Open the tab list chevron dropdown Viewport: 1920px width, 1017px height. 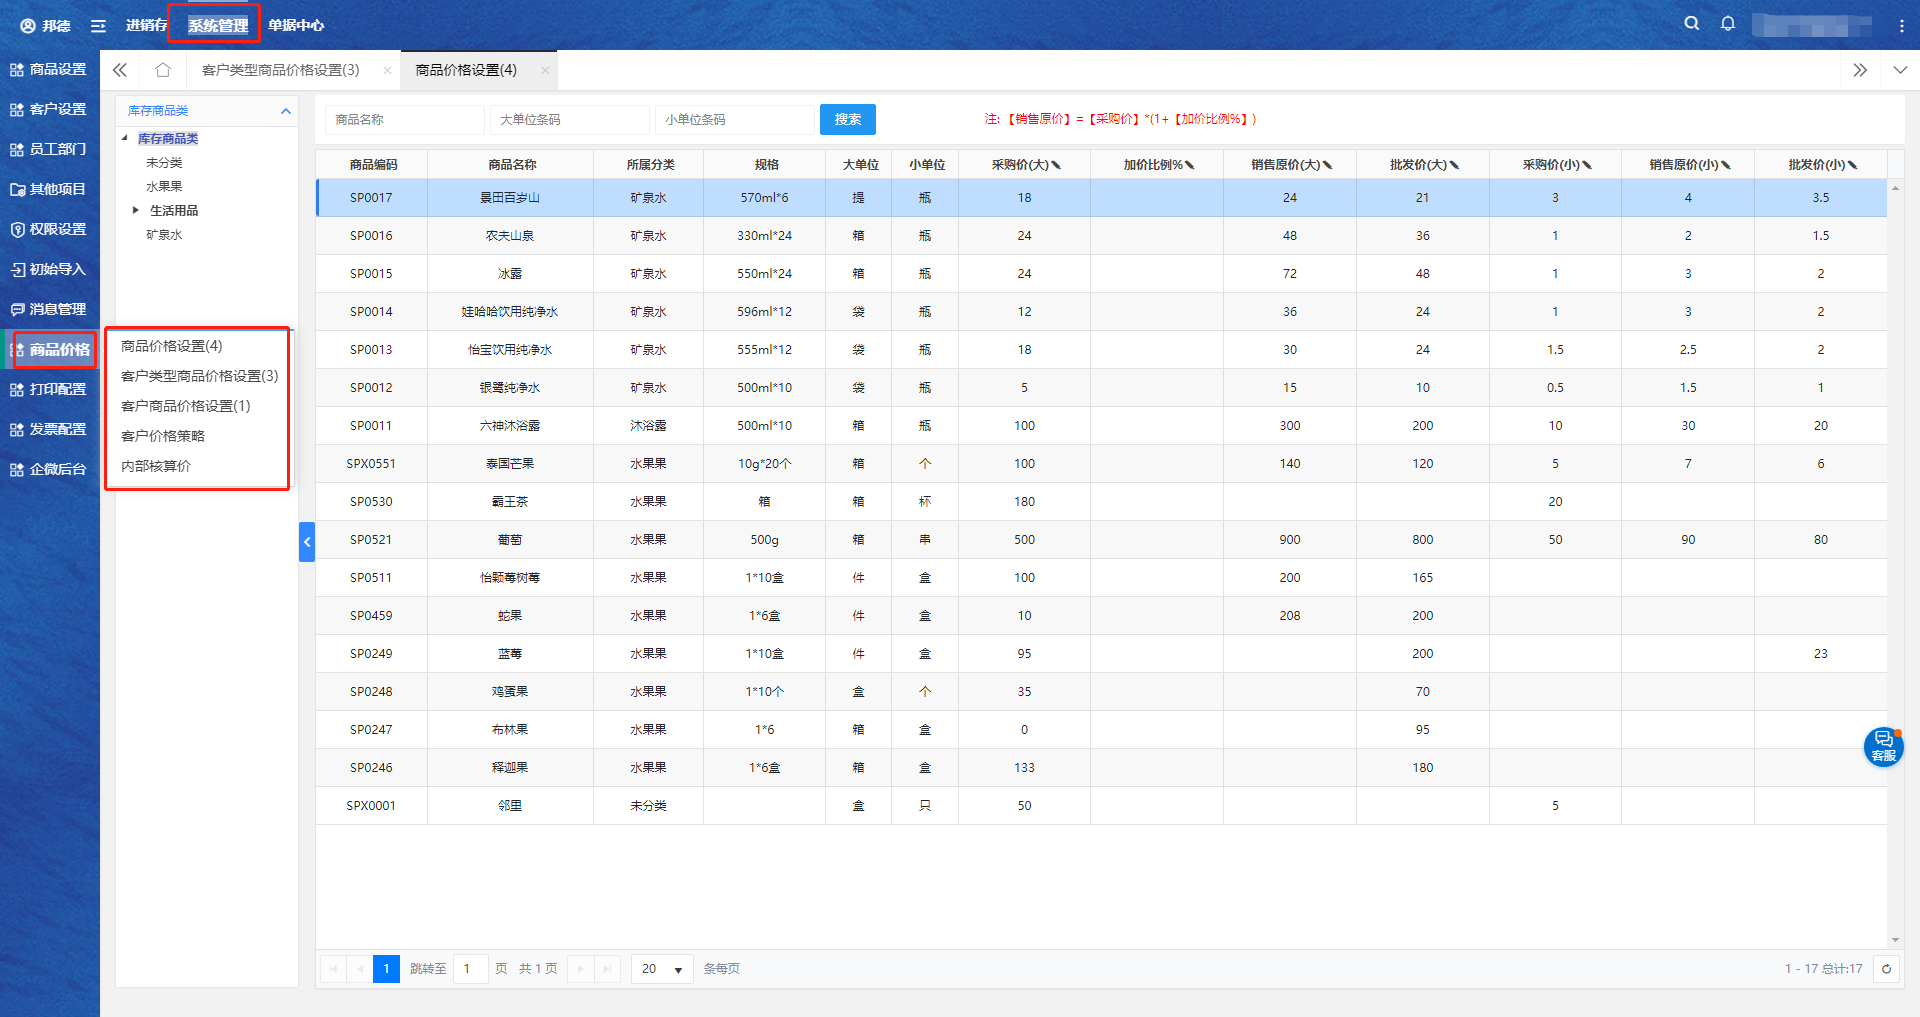tap(1900, 70)
